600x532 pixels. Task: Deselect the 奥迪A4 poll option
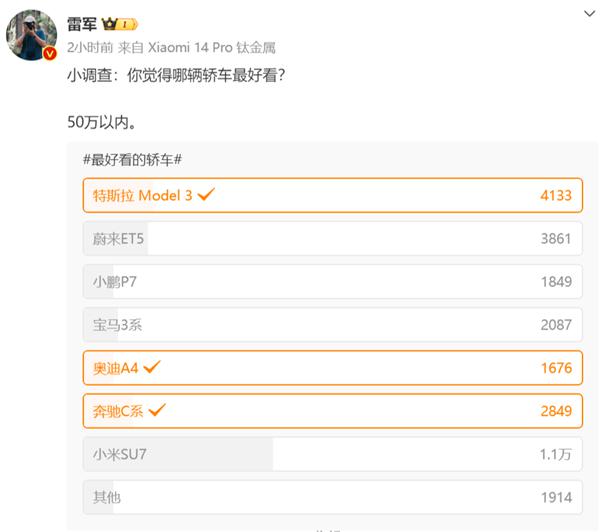(332, 368)
